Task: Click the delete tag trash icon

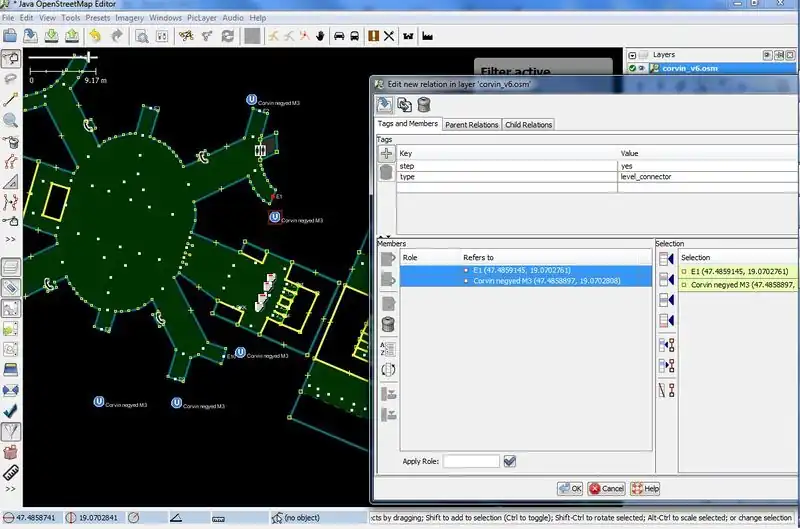Action: [385, 174]
